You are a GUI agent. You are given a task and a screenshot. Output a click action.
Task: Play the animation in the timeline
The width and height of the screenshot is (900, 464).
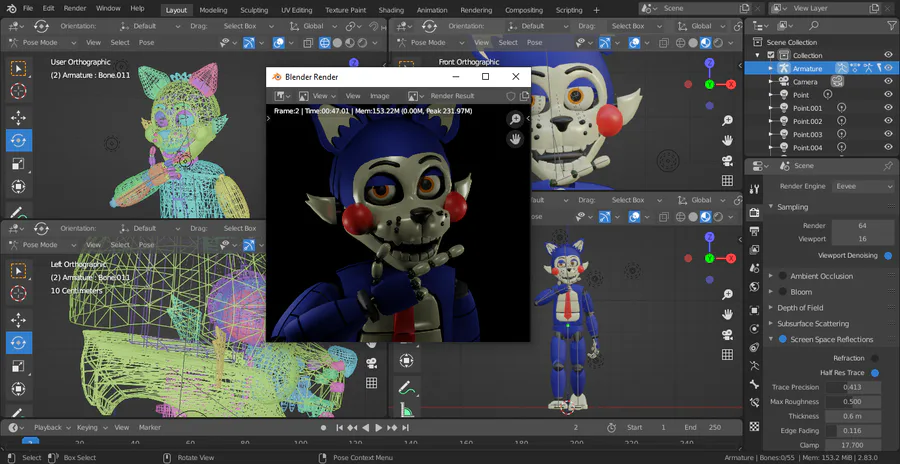click(379, 428)
